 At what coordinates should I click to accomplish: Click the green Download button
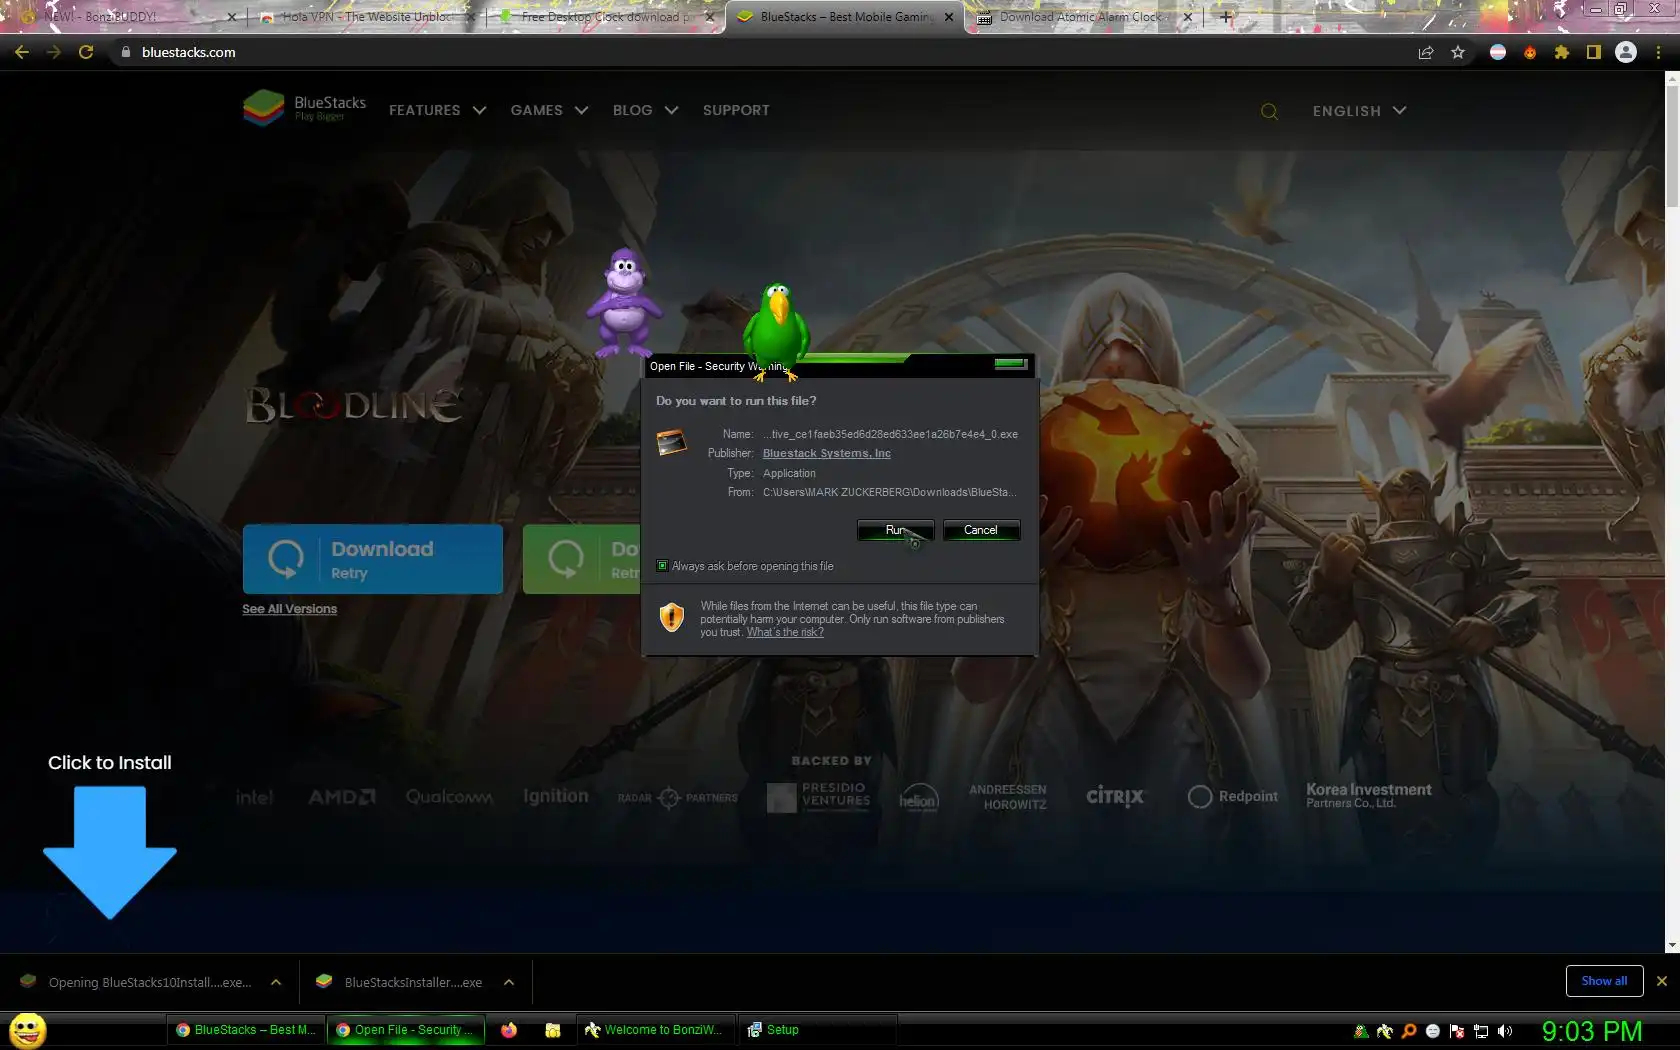(x=581, y=559)
